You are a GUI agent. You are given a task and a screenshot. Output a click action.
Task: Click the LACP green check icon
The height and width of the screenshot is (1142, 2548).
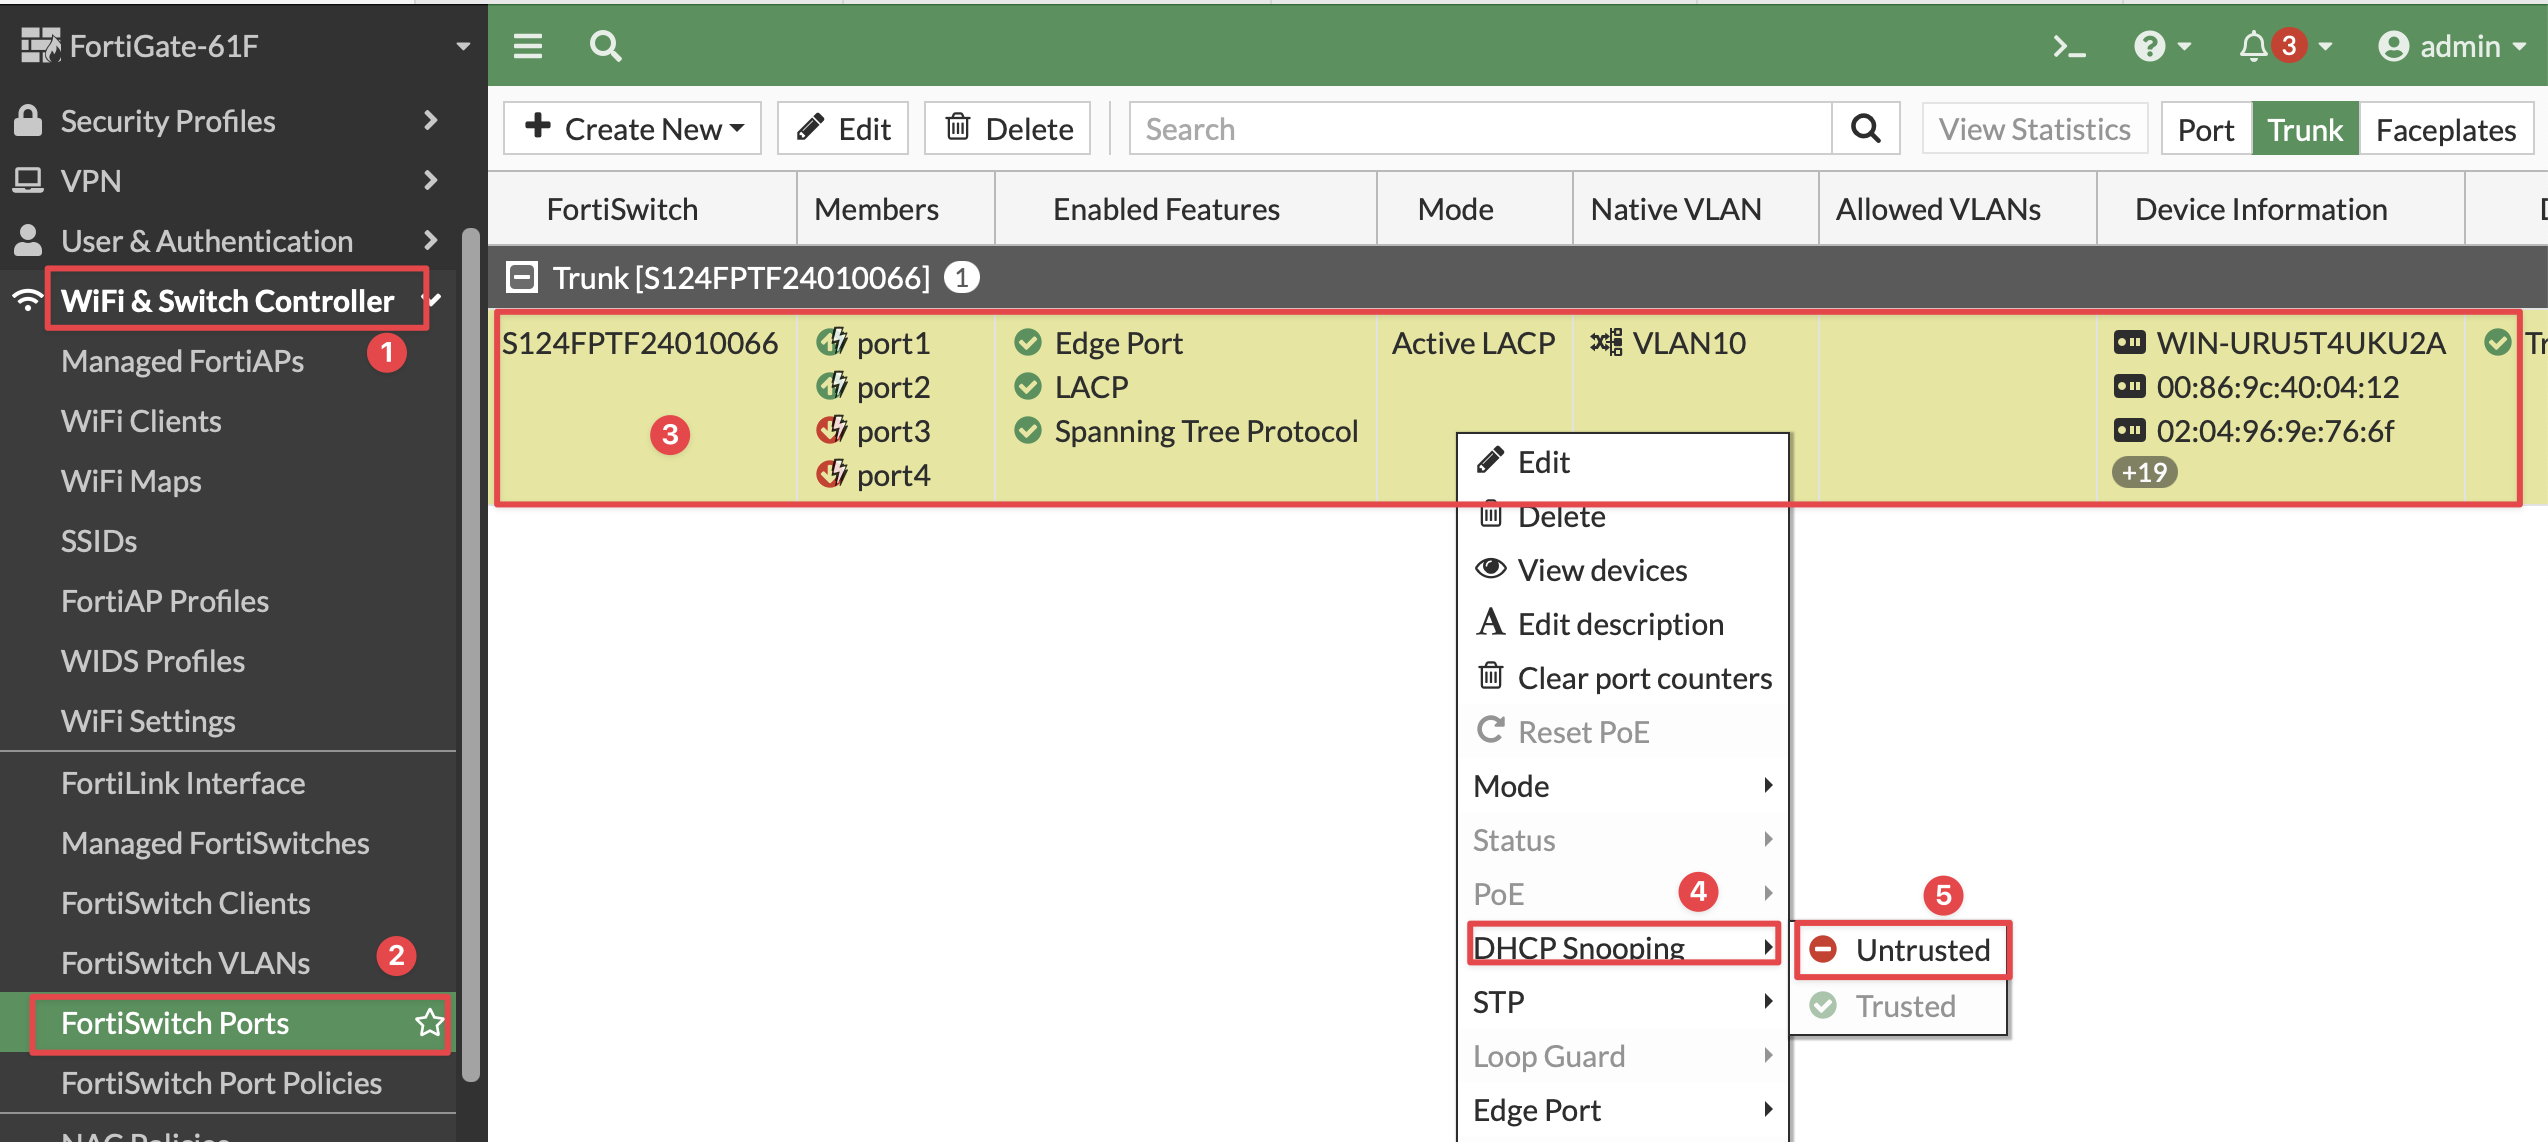point(1028,386)
